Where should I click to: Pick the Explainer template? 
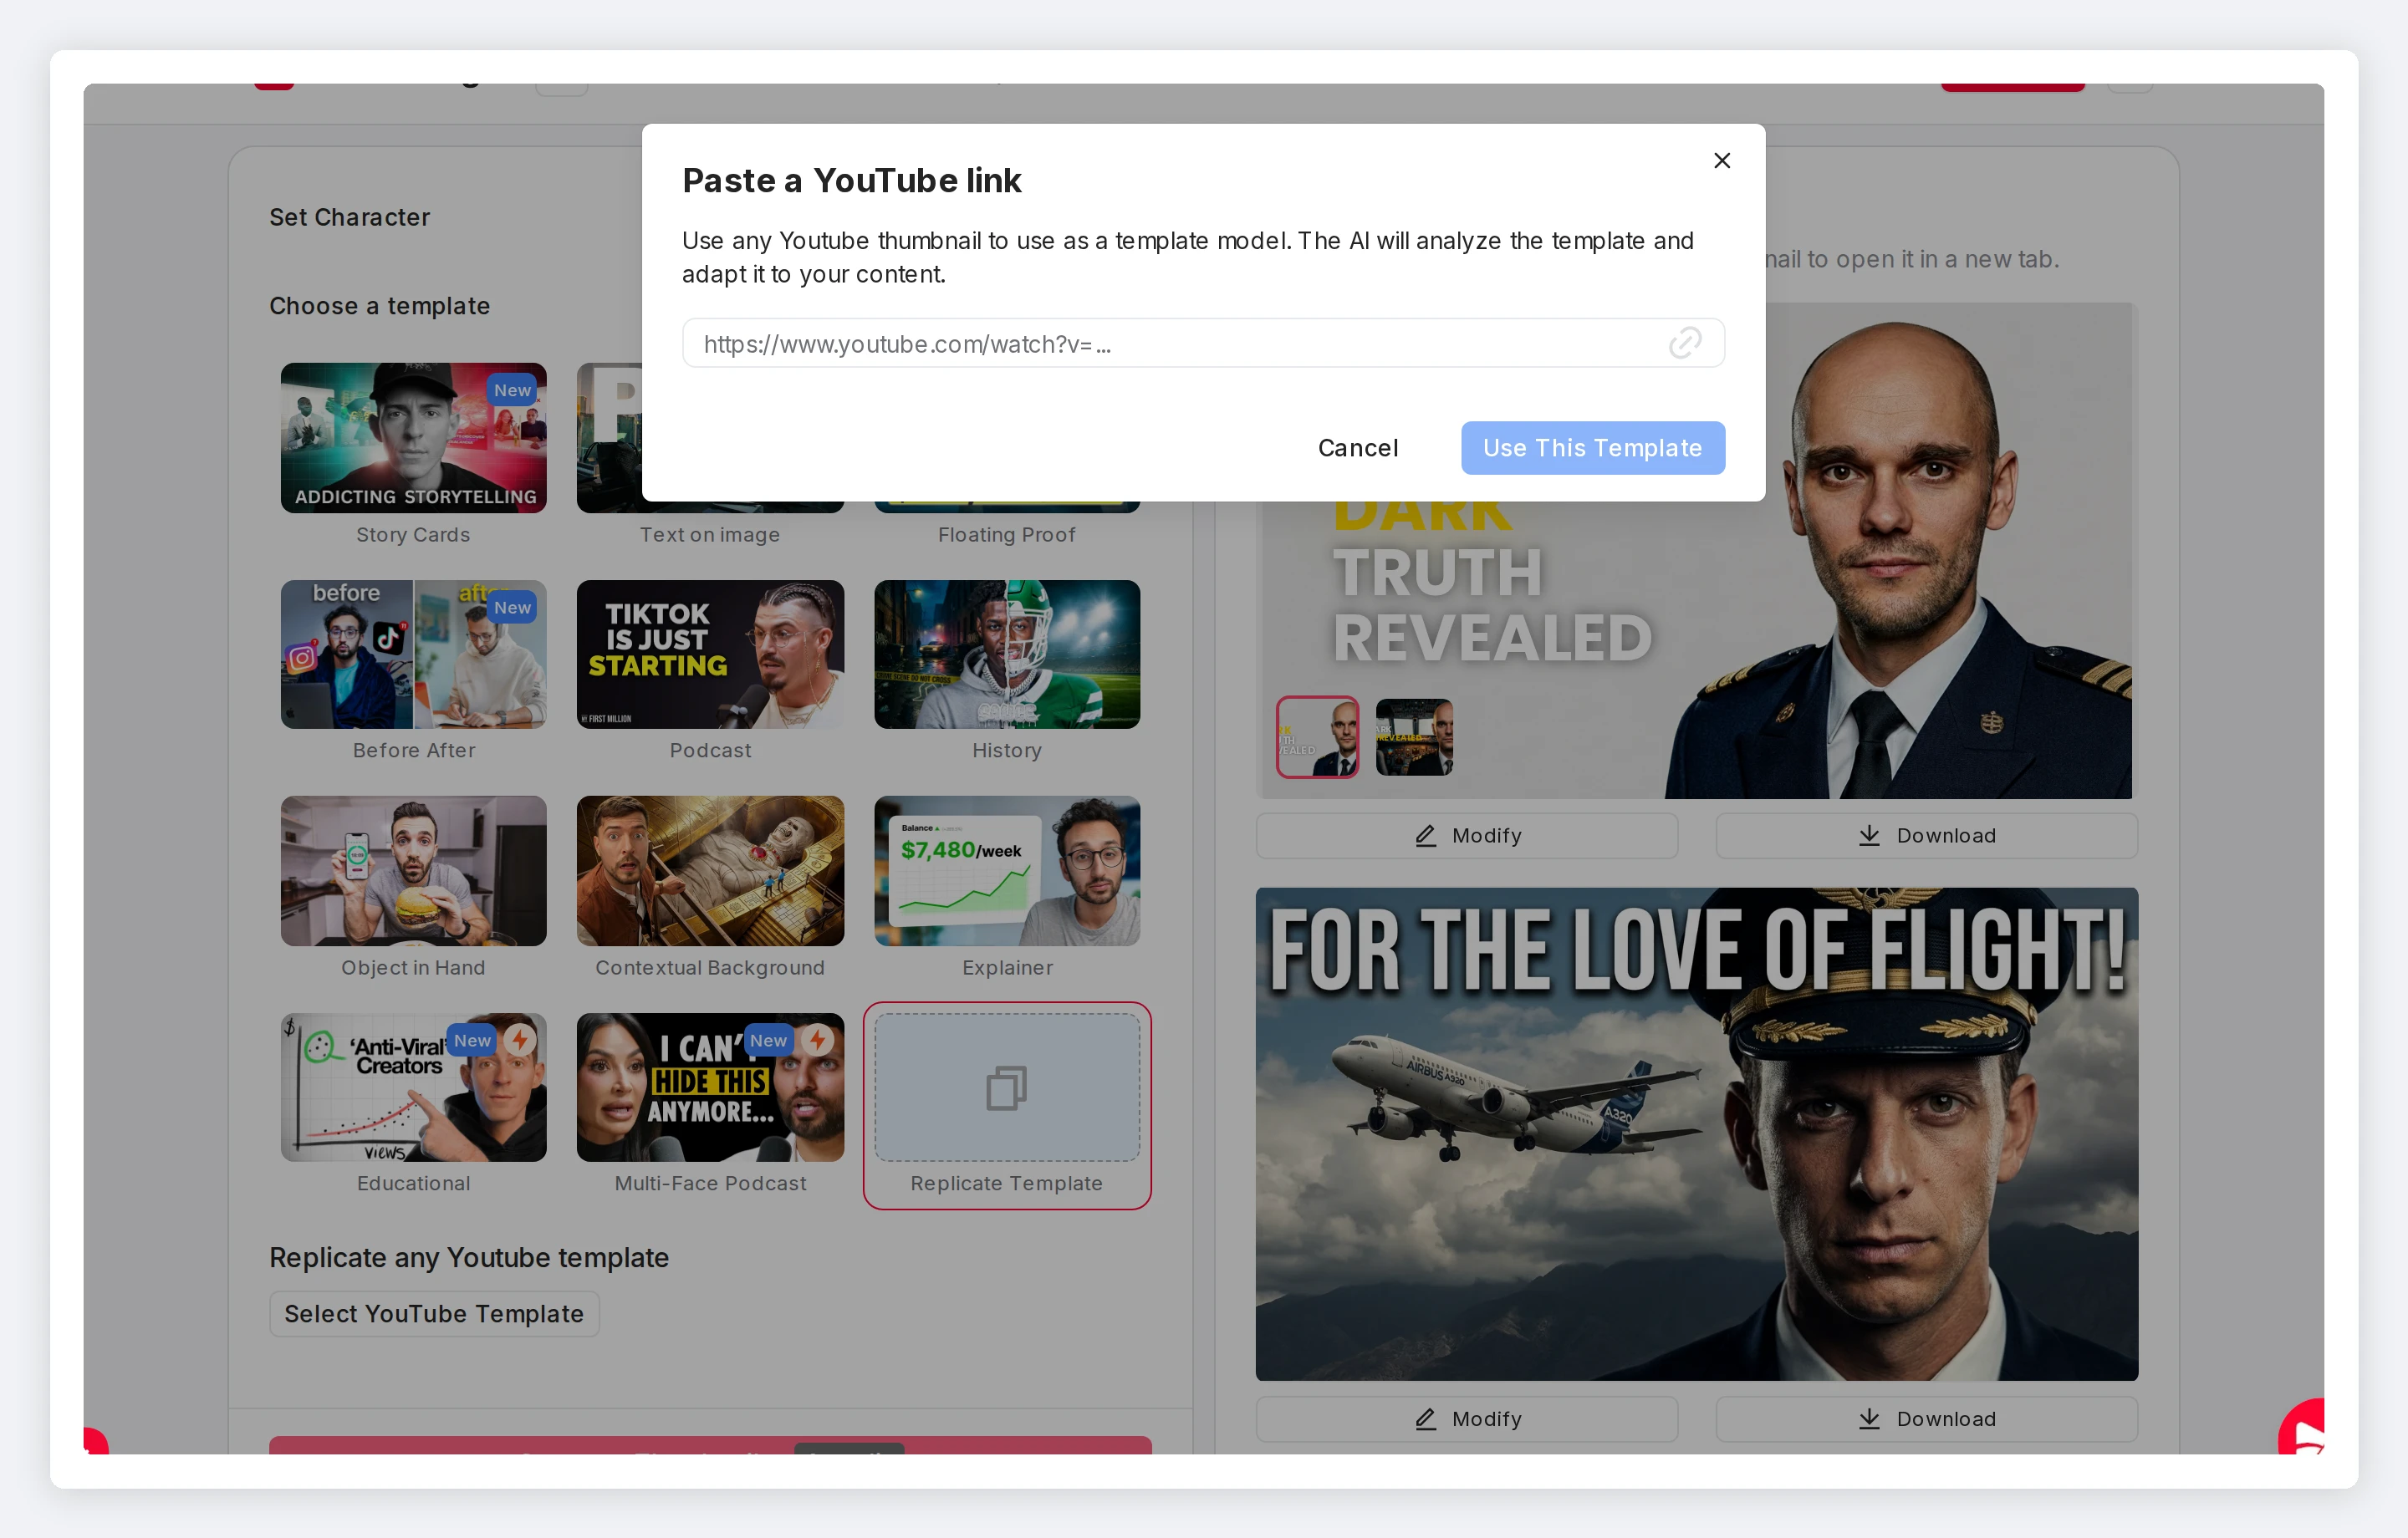(x=1006, y=870)
